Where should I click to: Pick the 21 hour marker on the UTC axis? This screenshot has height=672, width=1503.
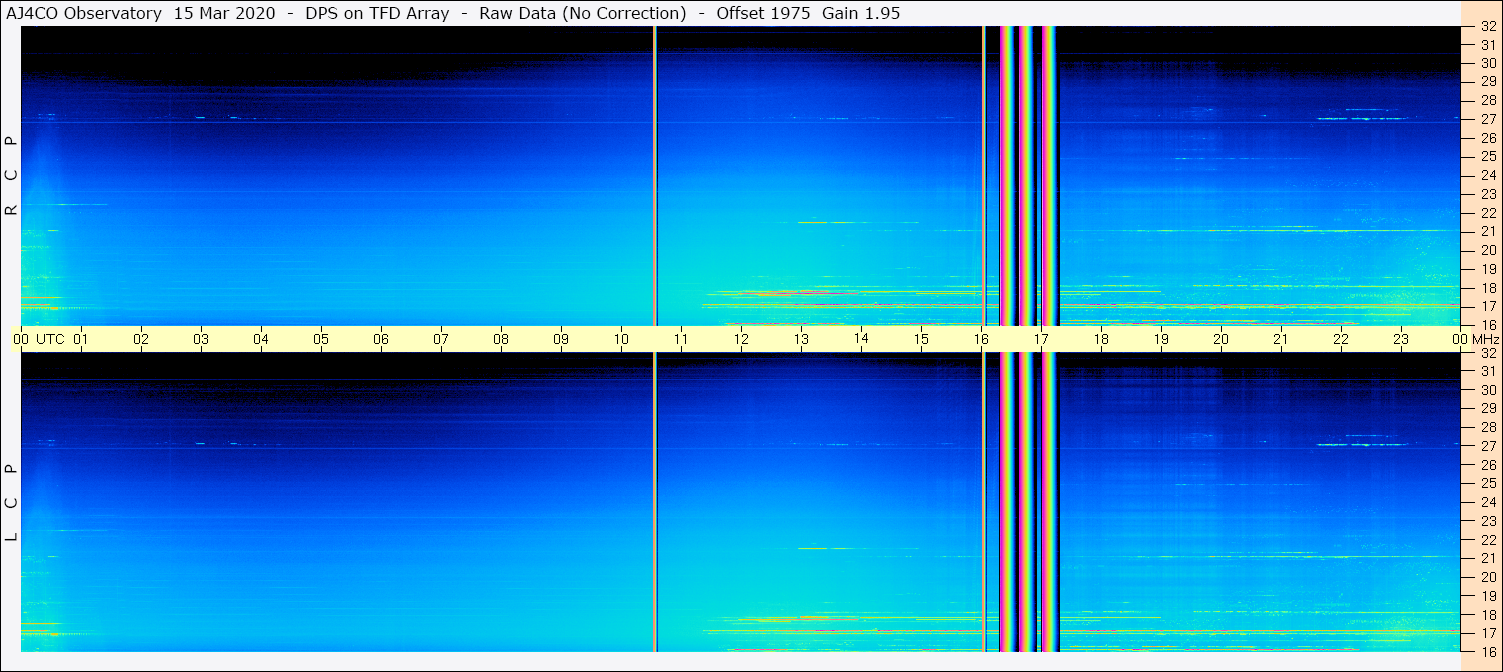pos(1281,339)
